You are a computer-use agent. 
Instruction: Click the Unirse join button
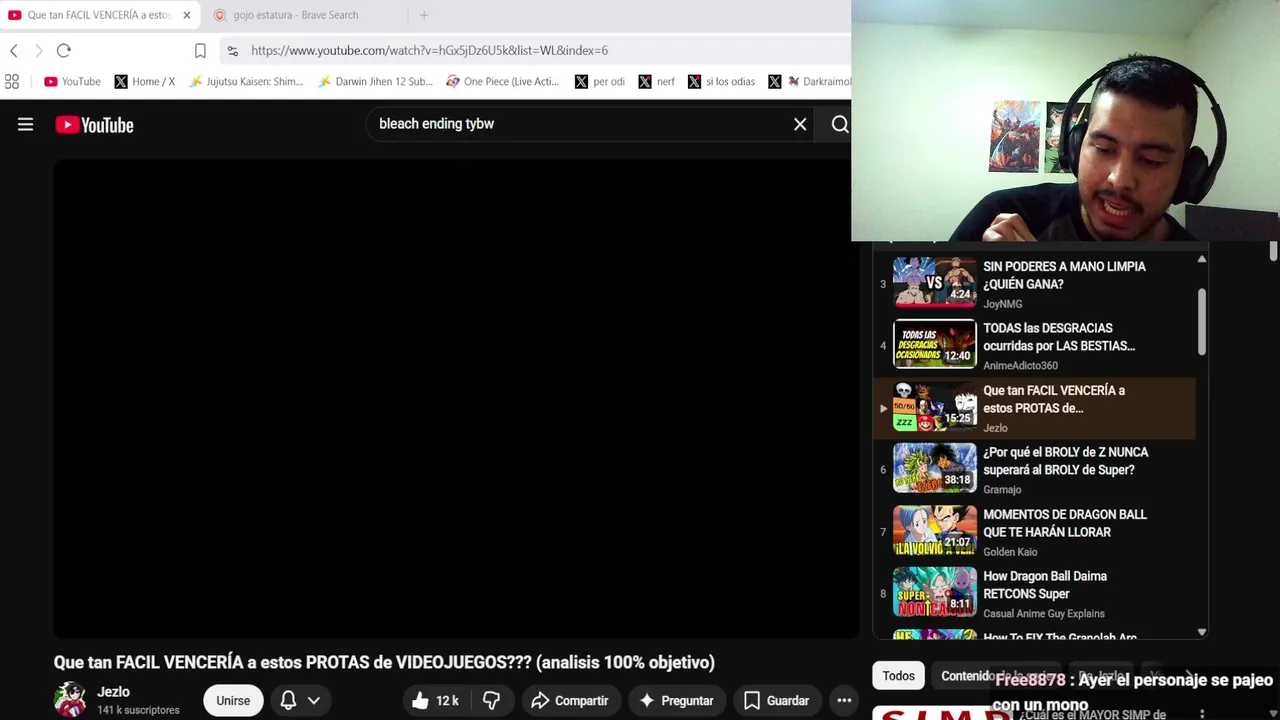[233, 700]
